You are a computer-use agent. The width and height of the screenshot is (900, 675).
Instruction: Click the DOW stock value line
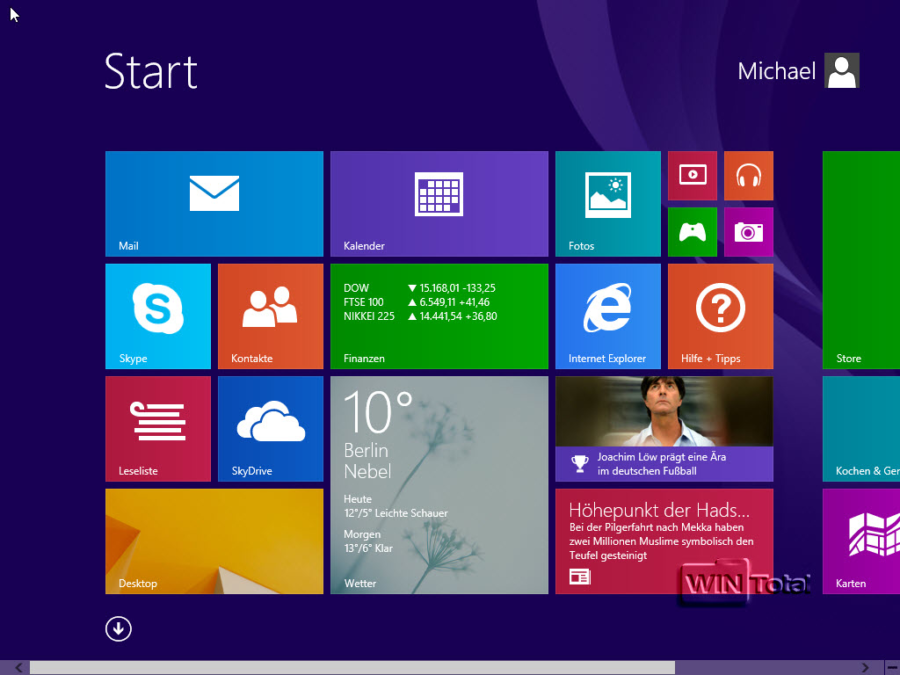[x=420, y=288]
